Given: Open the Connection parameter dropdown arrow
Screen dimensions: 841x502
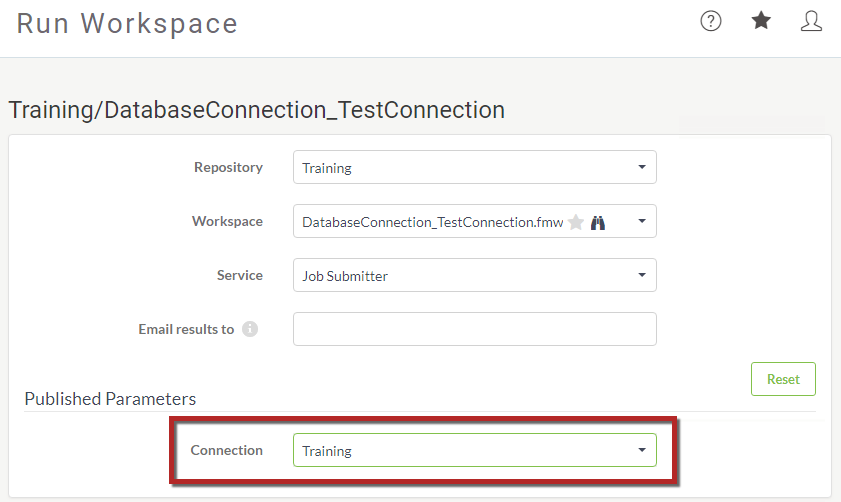Looking at the screenshot, I should tap(641, 450).
